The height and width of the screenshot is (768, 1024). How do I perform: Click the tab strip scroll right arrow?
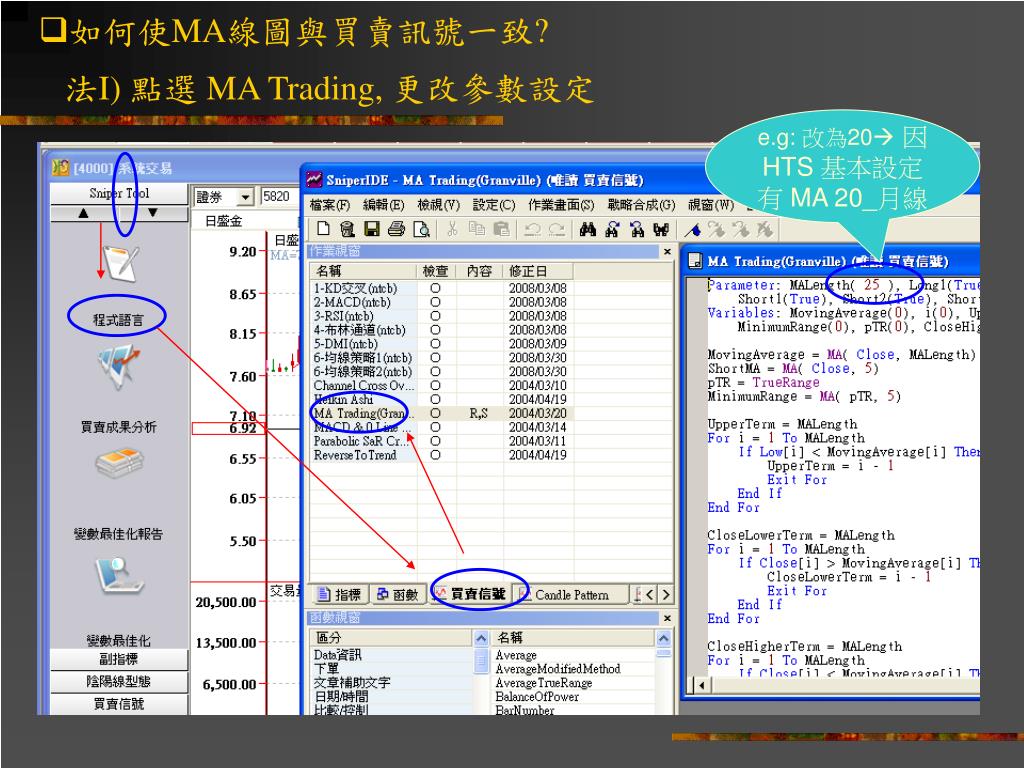point(665,594)
